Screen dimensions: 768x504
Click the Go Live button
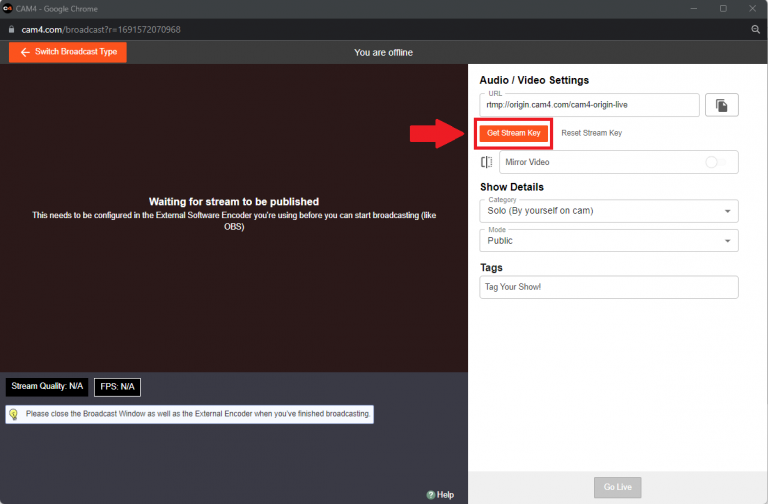click(x=617, y=487)
